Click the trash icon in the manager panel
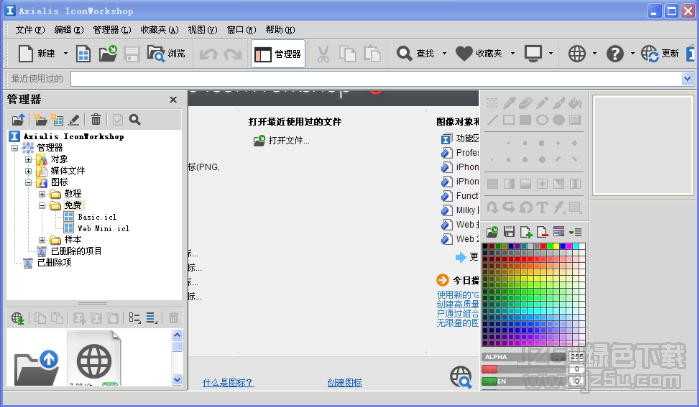This screenshot has width=699, height=407. tap(96, 119)
